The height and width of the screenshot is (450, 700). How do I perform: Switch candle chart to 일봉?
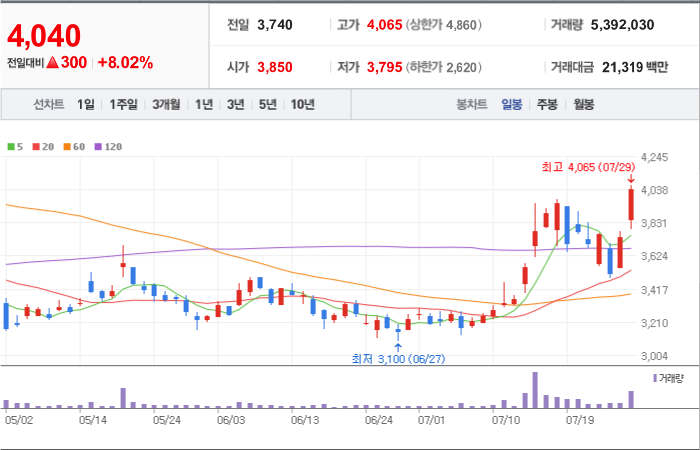[x=512, y=105]
